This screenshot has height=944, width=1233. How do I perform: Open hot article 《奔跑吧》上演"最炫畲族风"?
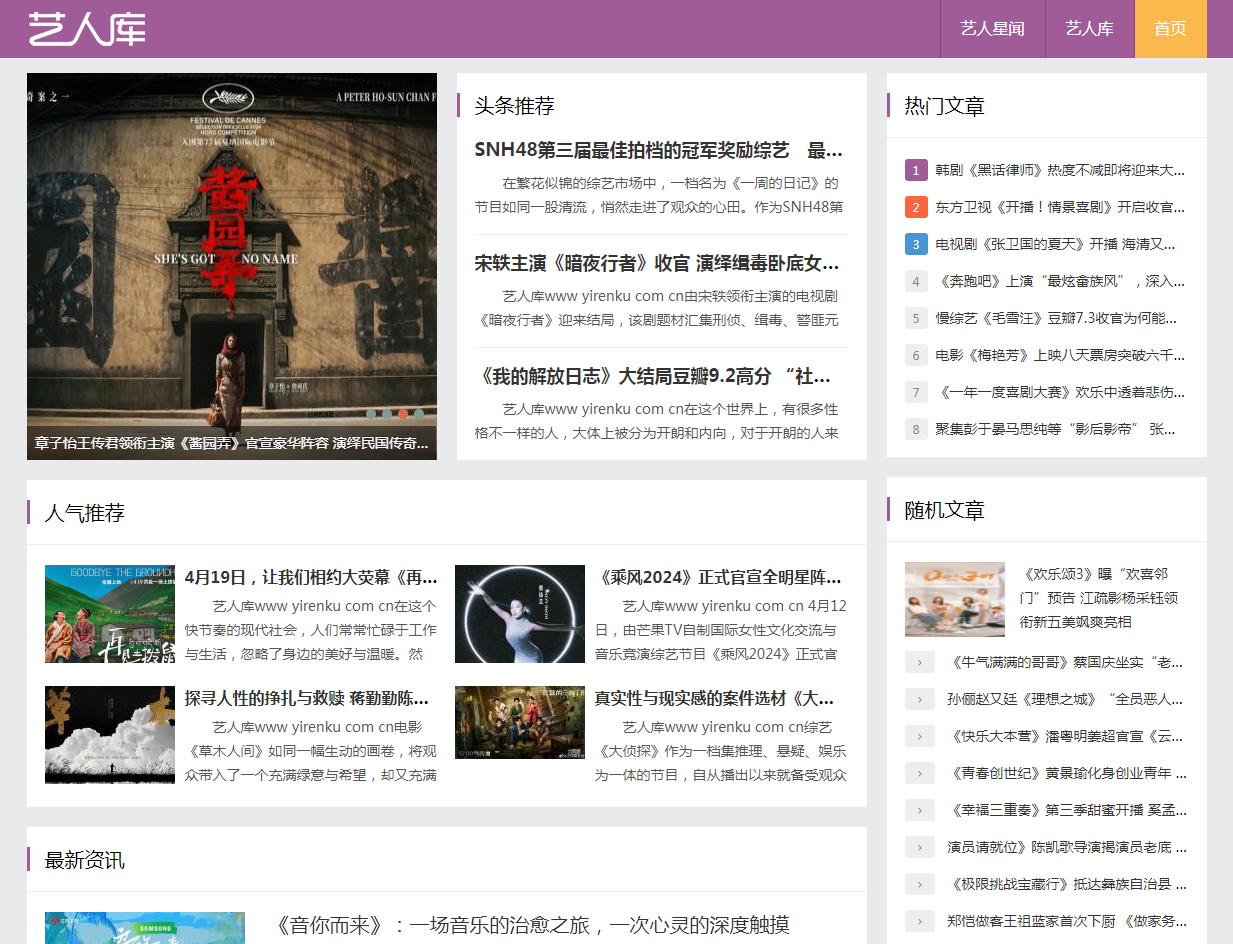[1060, 281]
